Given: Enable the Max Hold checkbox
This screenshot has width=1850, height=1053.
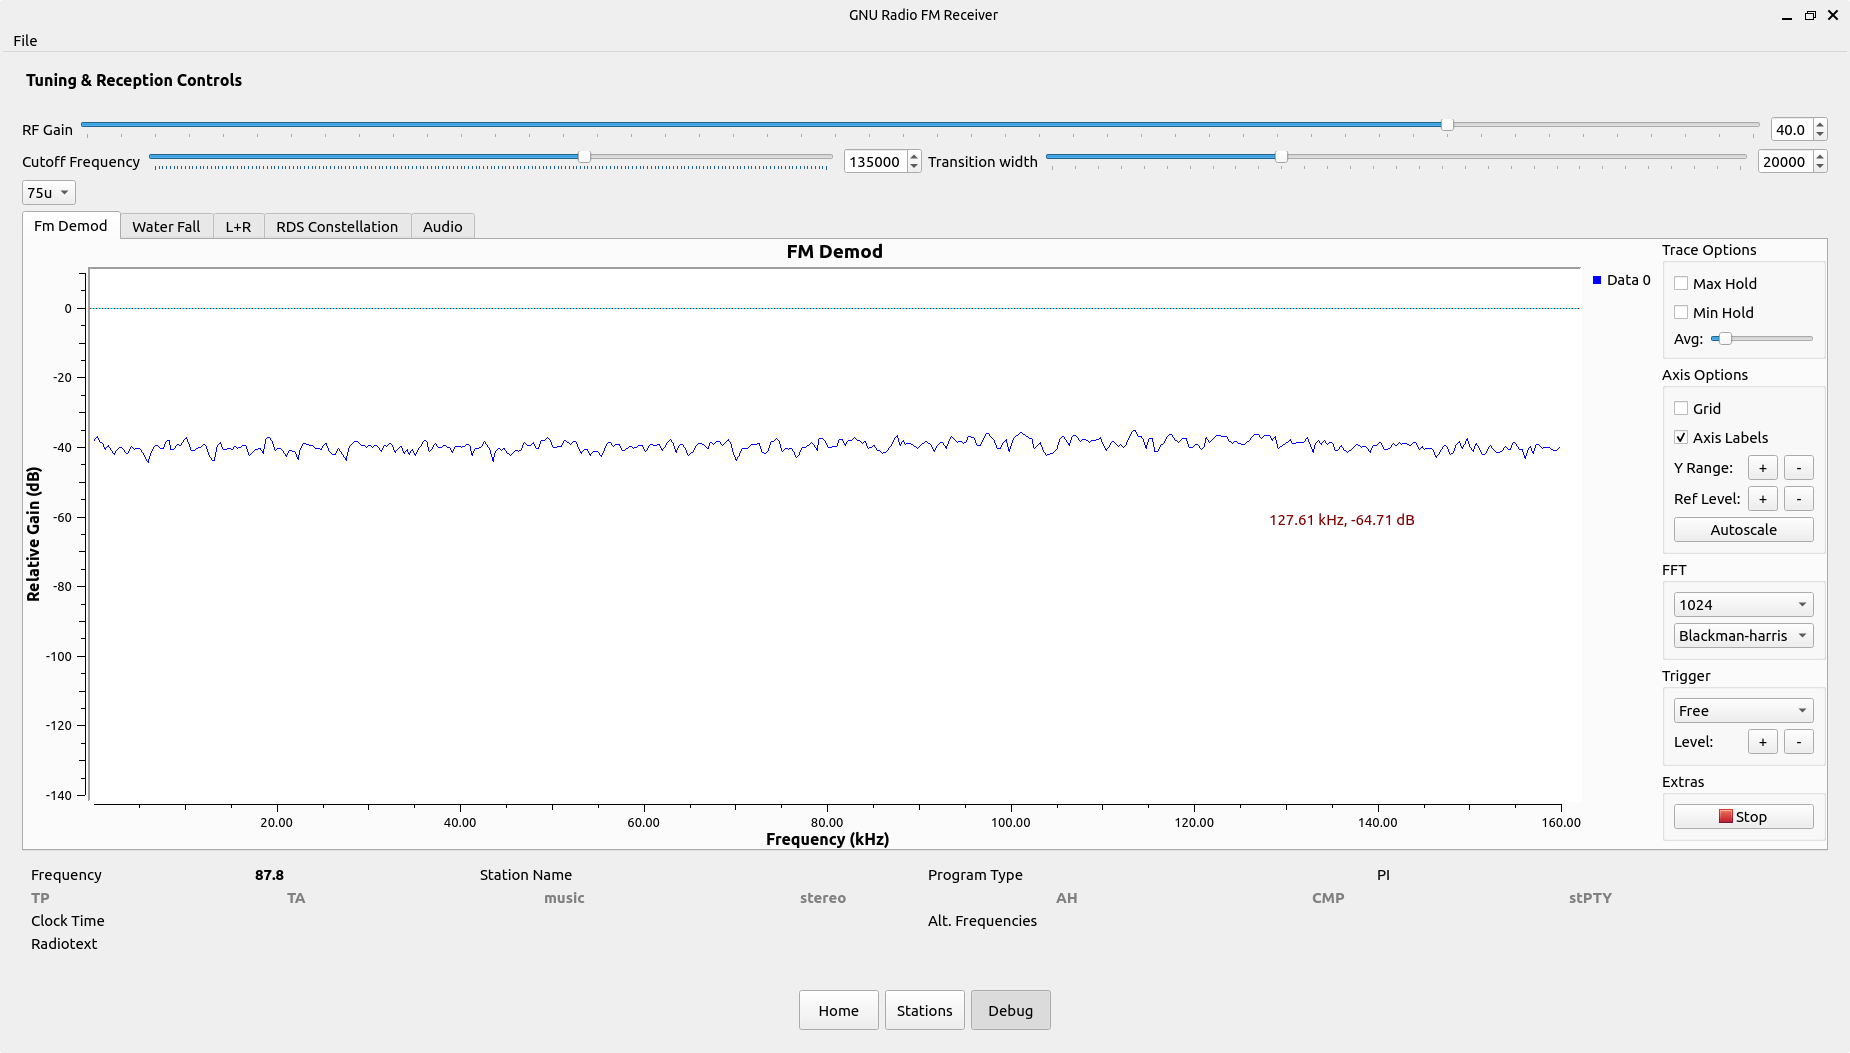Looking at the screenshot, I should click(x=1681, y=284).
